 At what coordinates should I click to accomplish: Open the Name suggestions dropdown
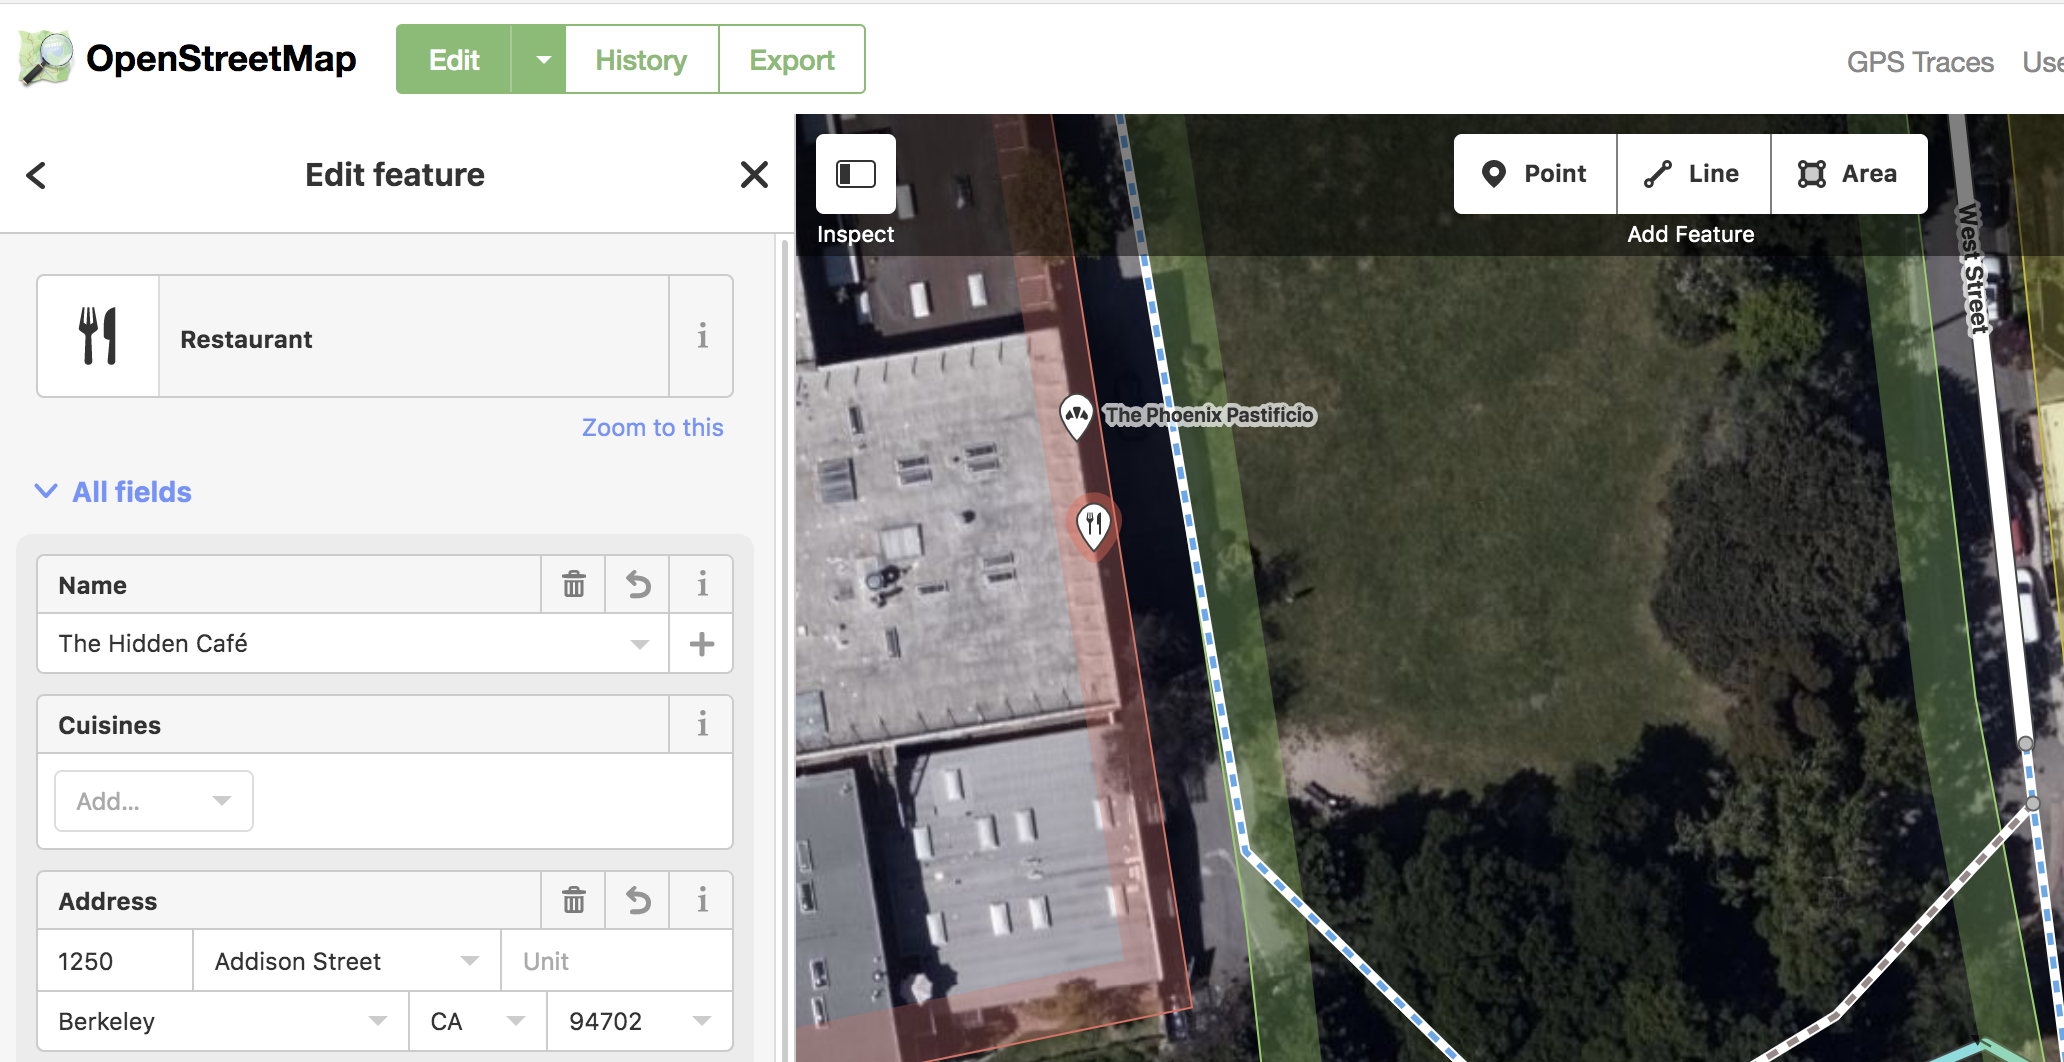[x=640, y=644]
